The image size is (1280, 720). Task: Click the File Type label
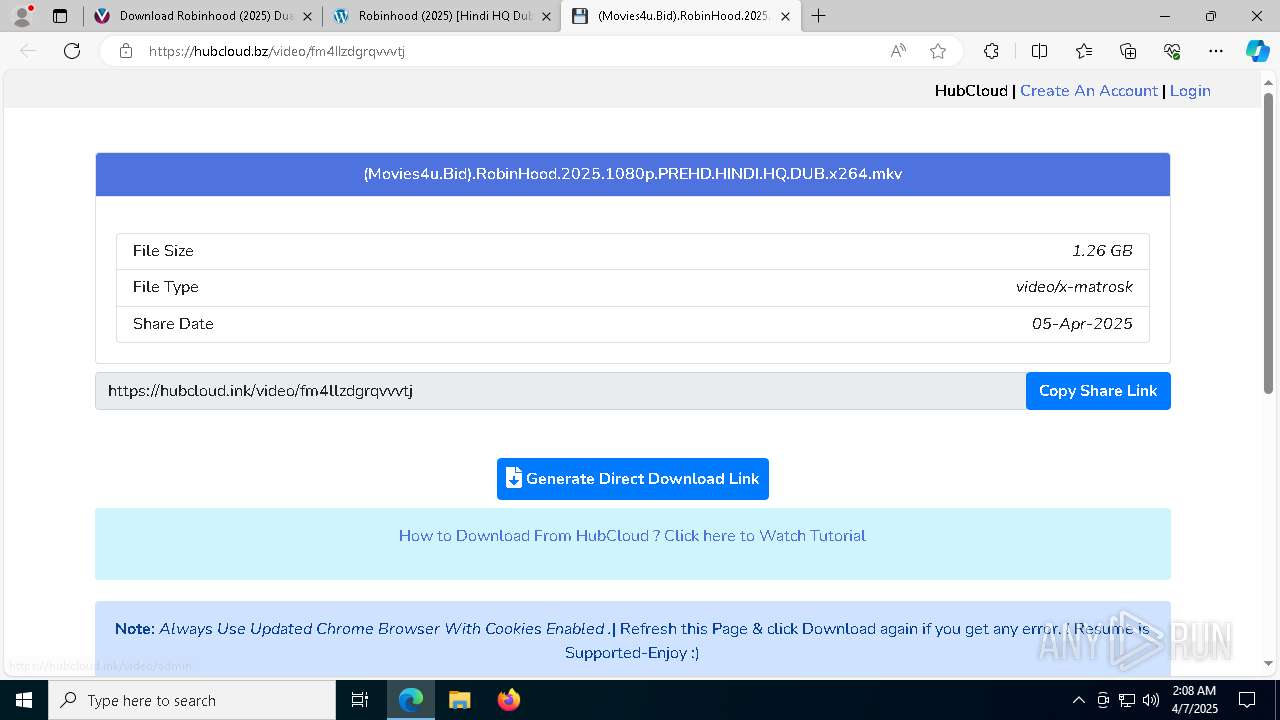click(x=166, y=287)
